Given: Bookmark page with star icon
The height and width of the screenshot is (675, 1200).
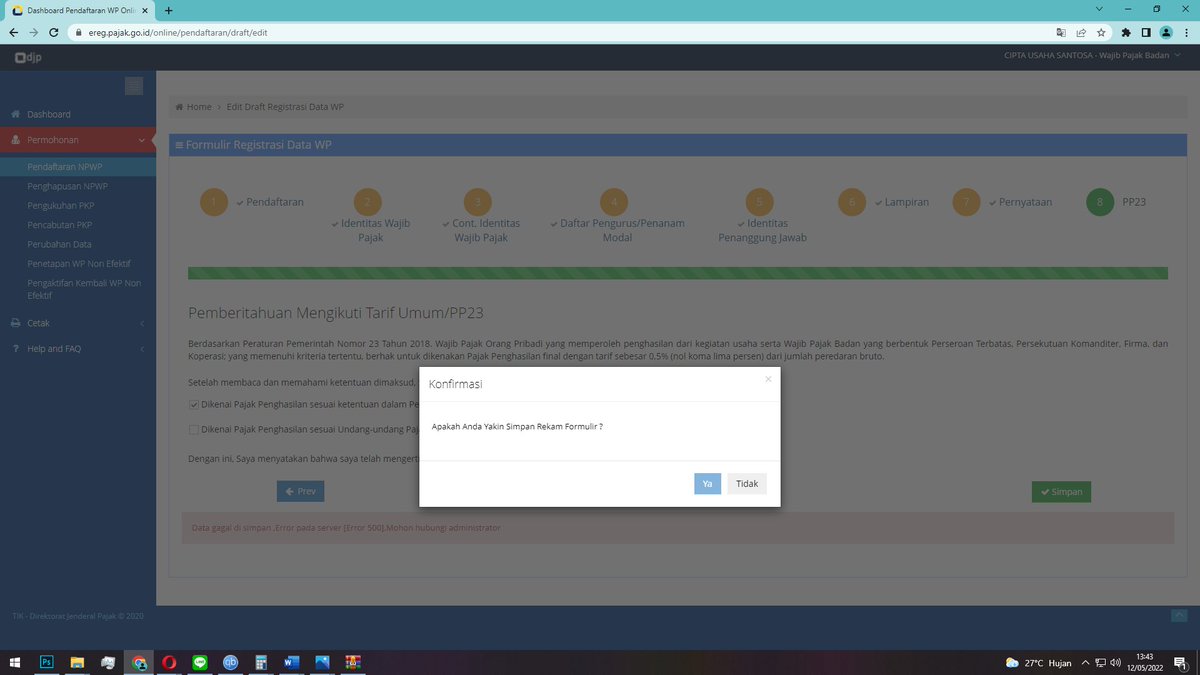Looking at the screenshot, I should pyautogui.click(x=1101, y=32).
